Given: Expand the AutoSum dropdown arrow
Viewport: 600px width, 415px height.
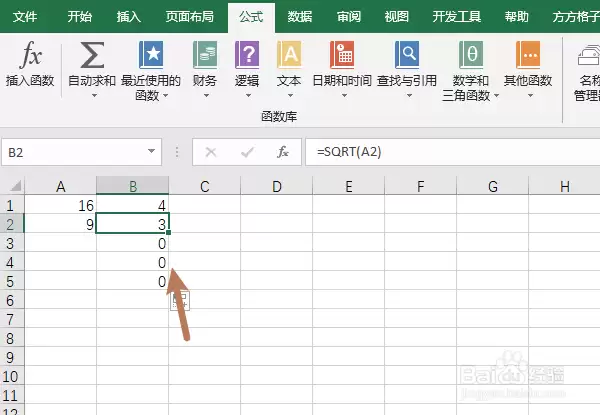Looking at the screenshot, I should [x=94, y=96].
